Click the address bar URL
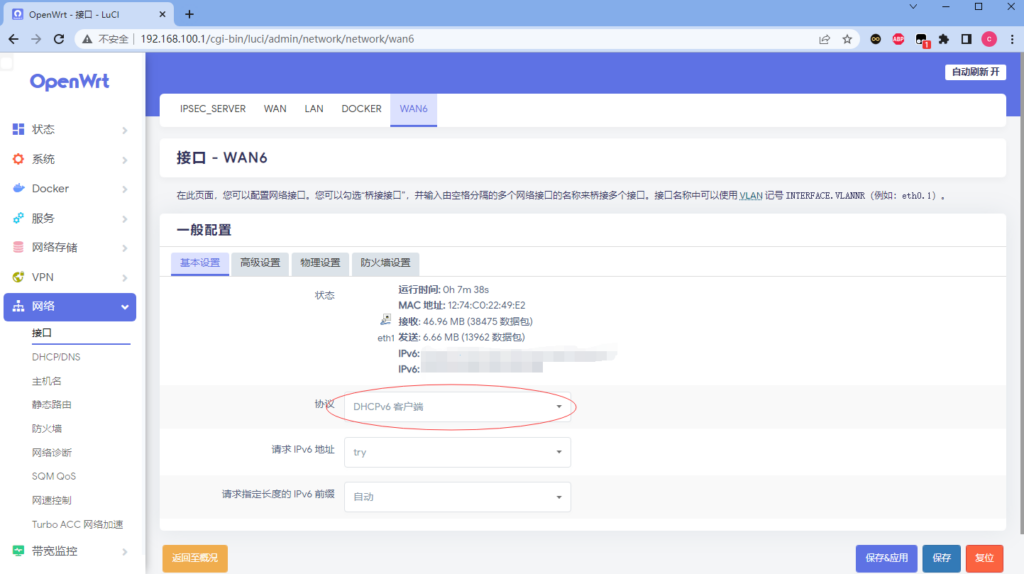This screenshot has height=574, width=1024. 278,39
